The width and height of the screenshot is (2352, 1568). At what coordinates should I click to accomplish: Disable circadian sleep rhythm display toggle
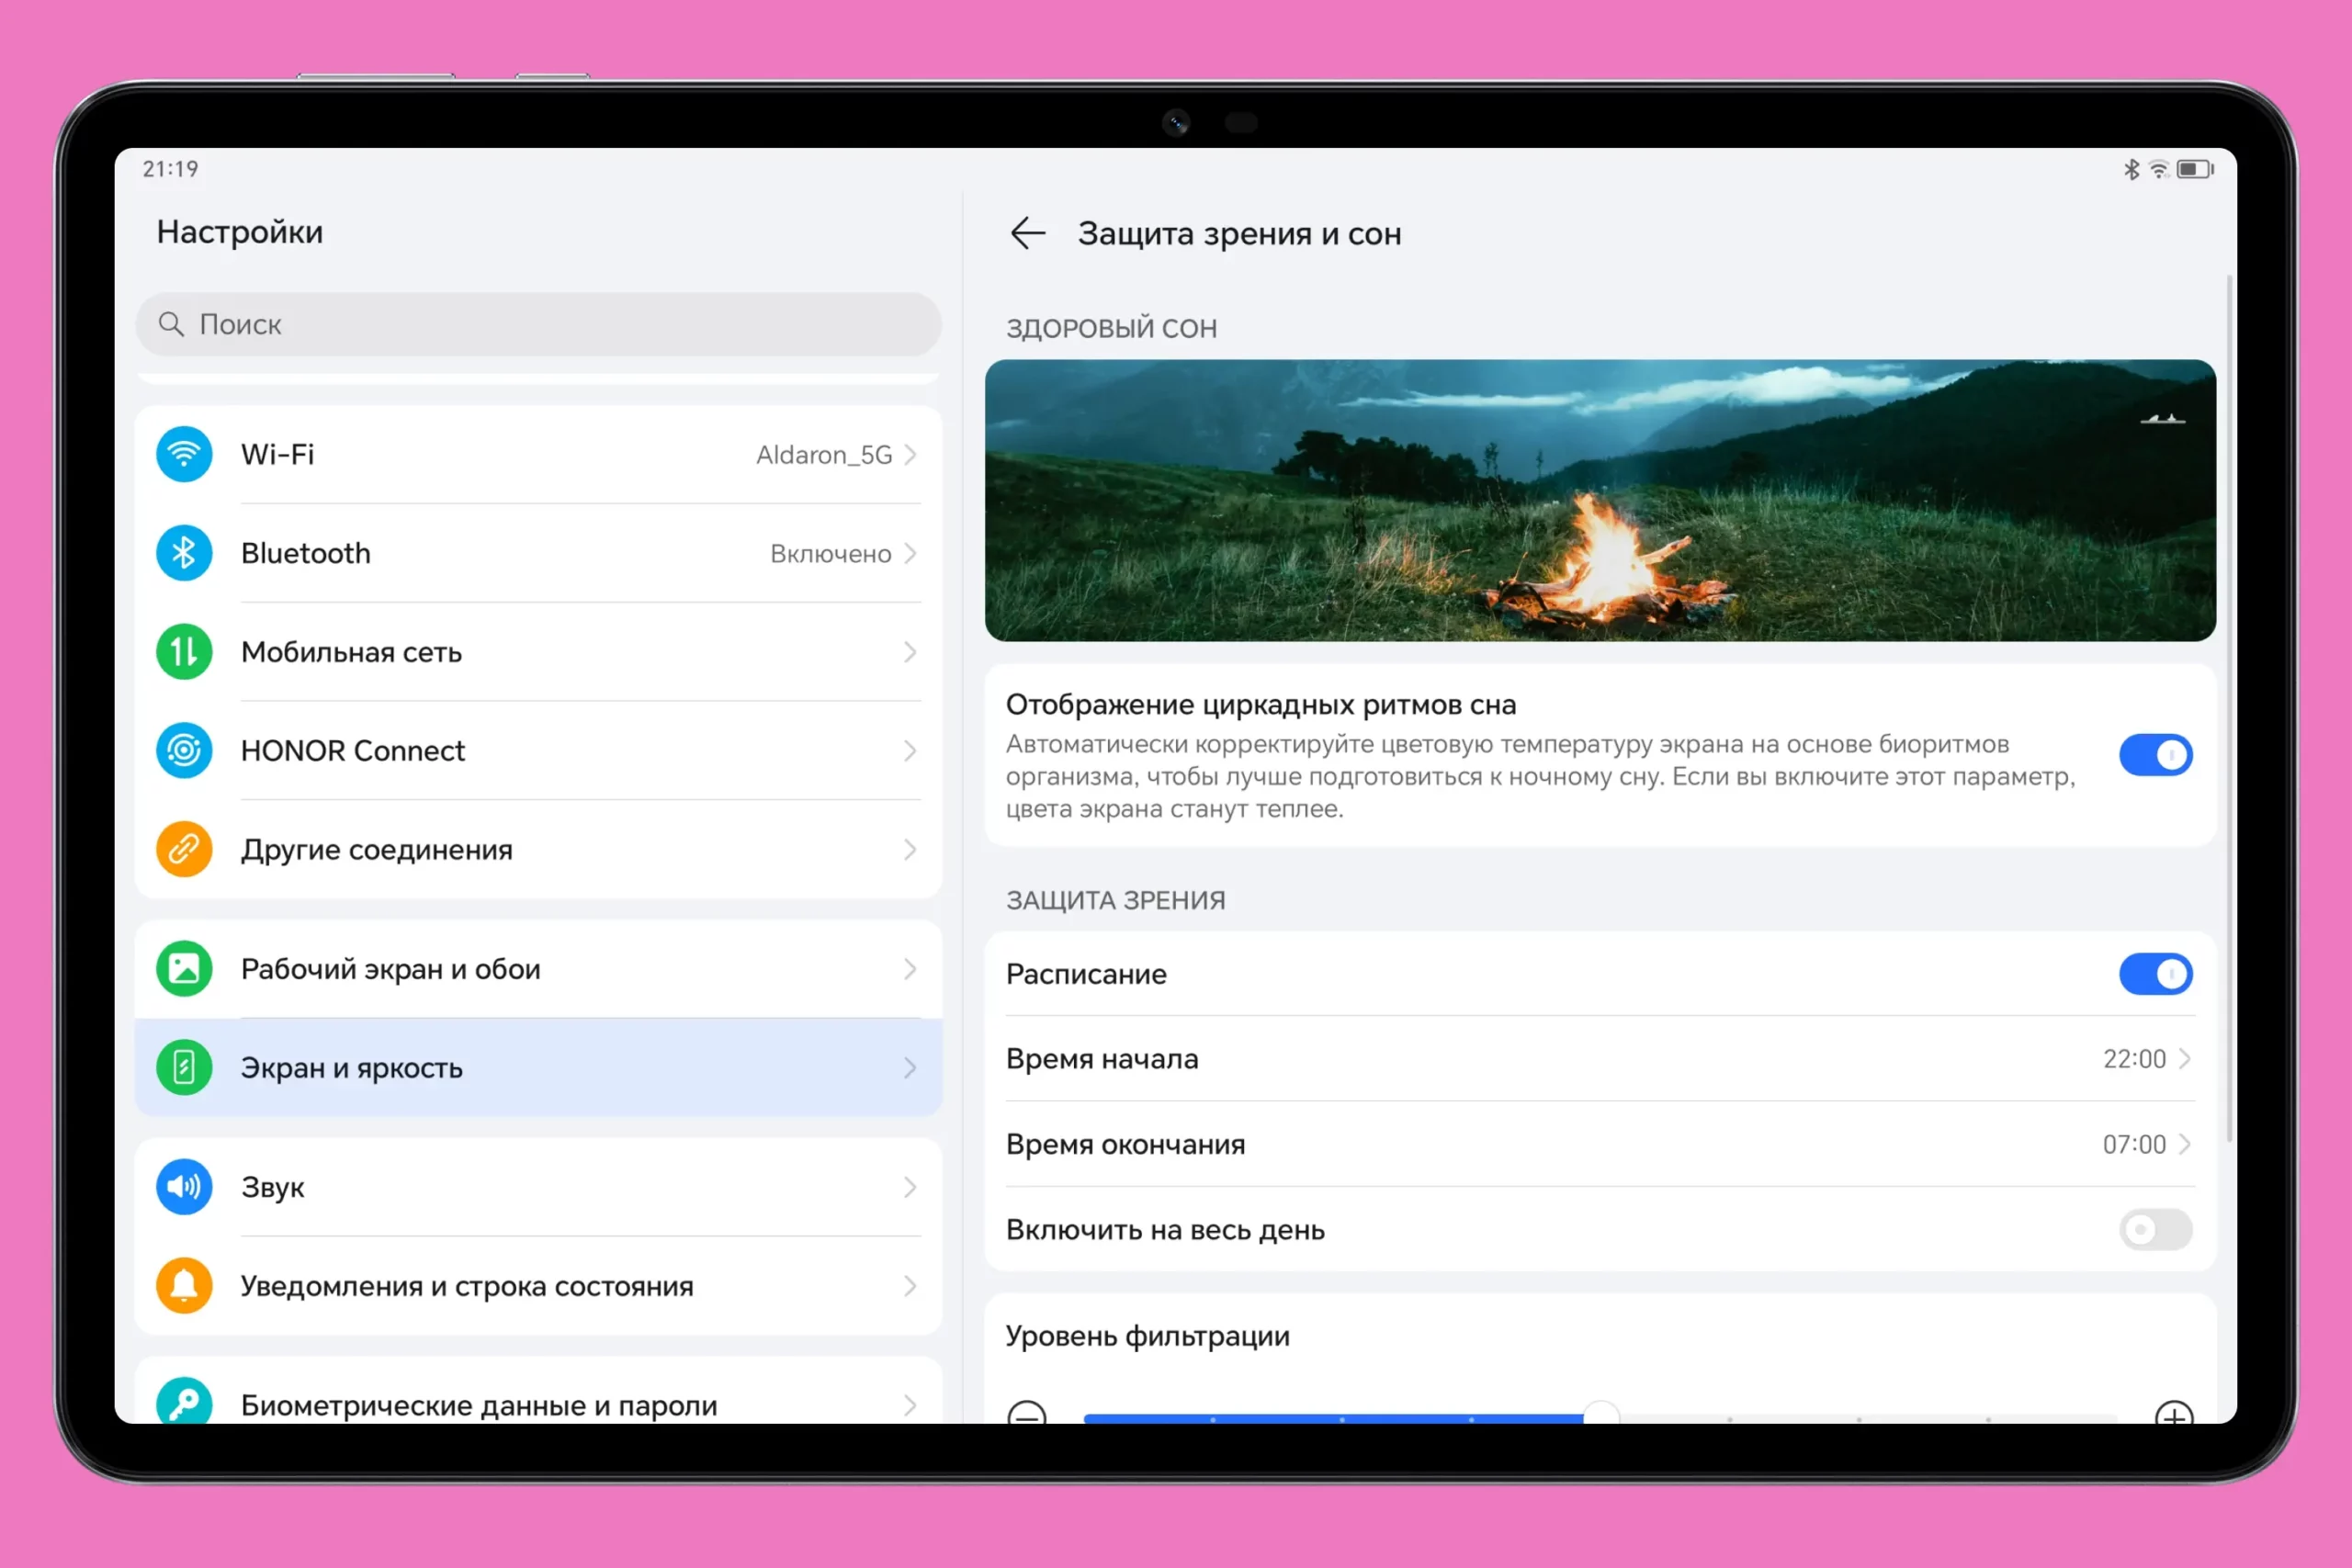point(2155,755)
